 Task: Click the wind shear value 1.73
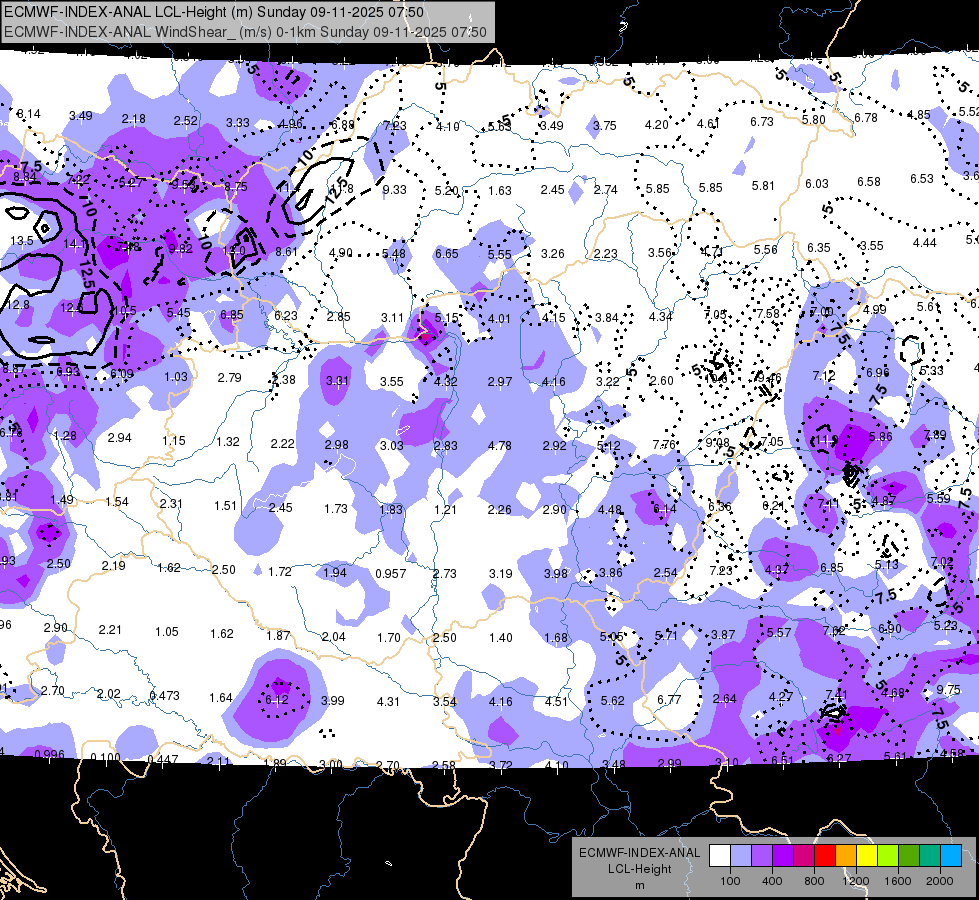(x=335, y=508)
